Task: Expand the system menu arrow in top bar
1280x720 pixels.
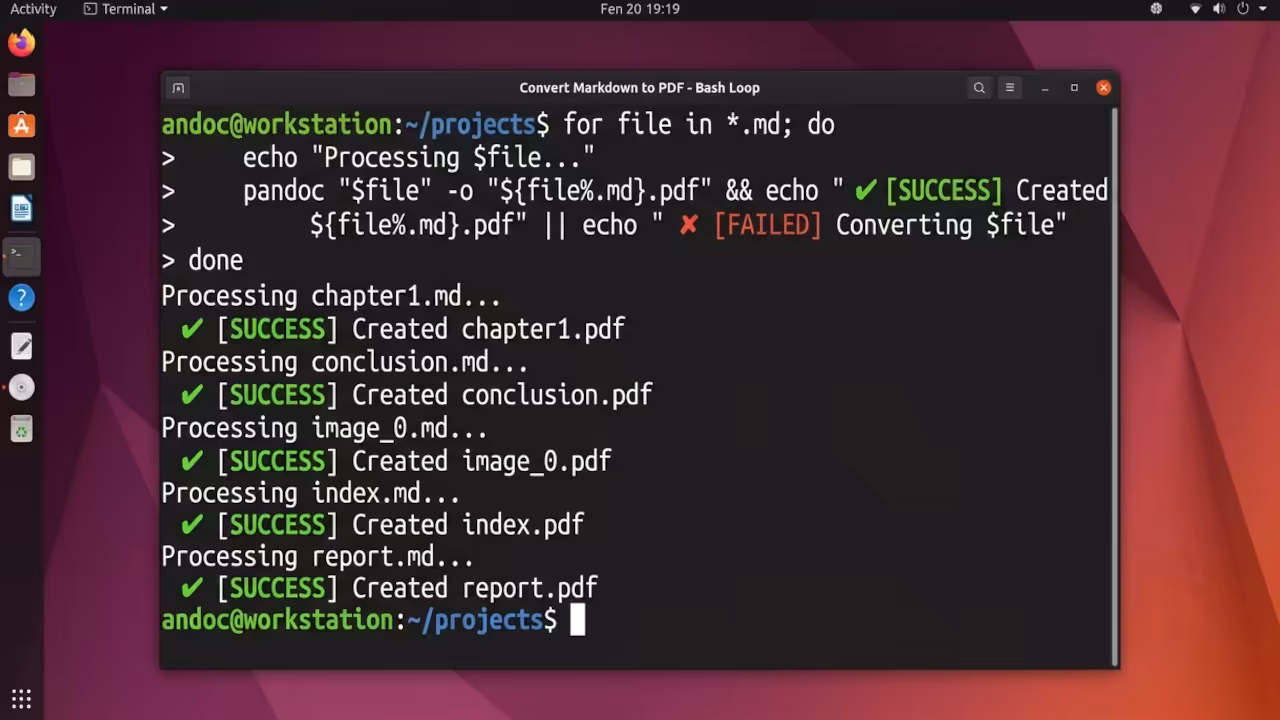Action: (1262, 9)
